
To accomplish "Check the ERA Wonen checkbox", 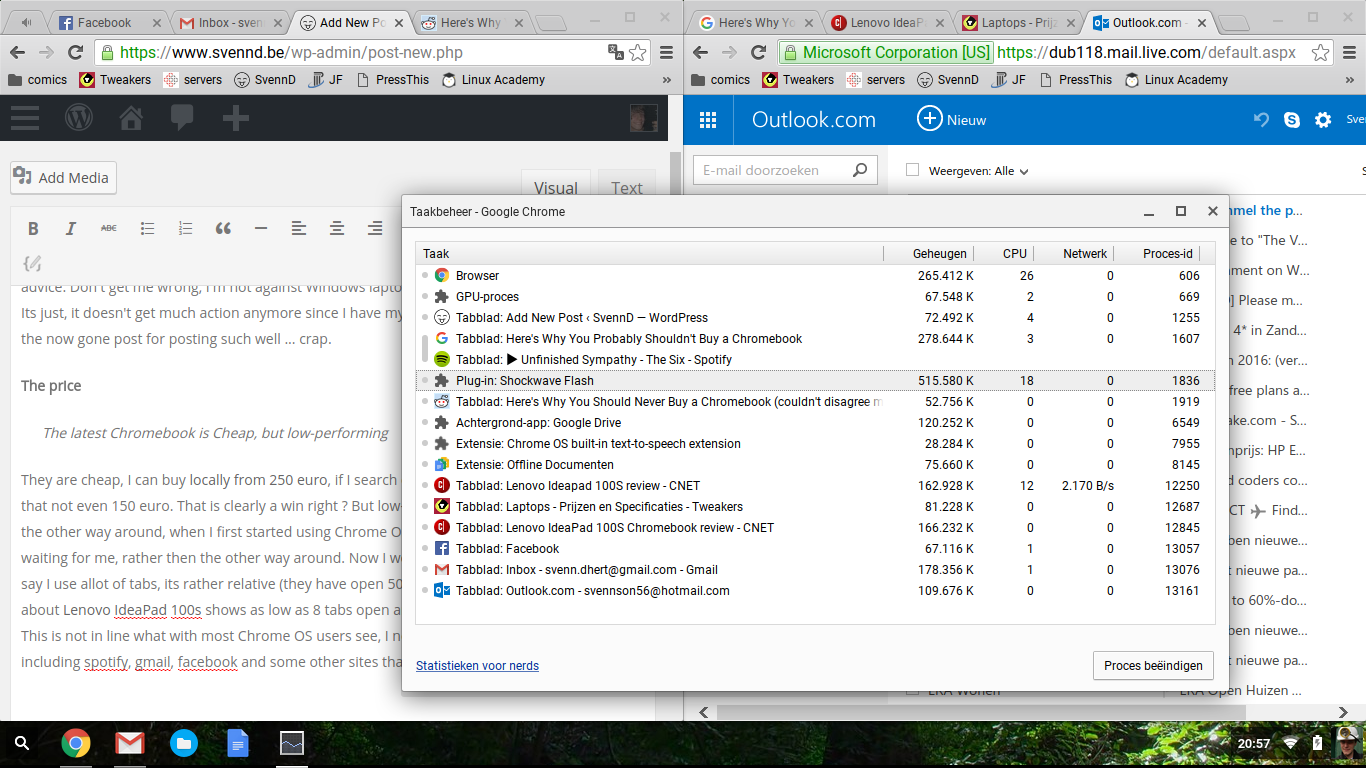I will point(911,690).
